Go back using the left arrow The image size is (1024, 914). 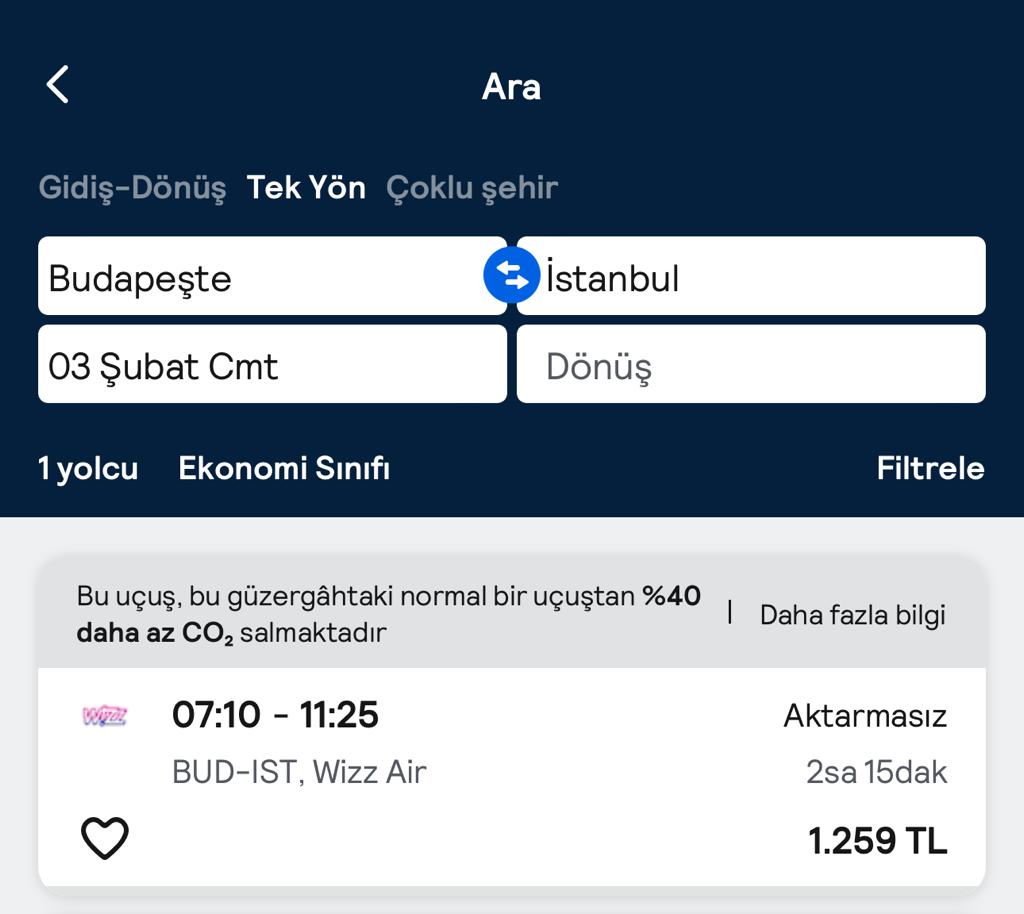(58, 85)
